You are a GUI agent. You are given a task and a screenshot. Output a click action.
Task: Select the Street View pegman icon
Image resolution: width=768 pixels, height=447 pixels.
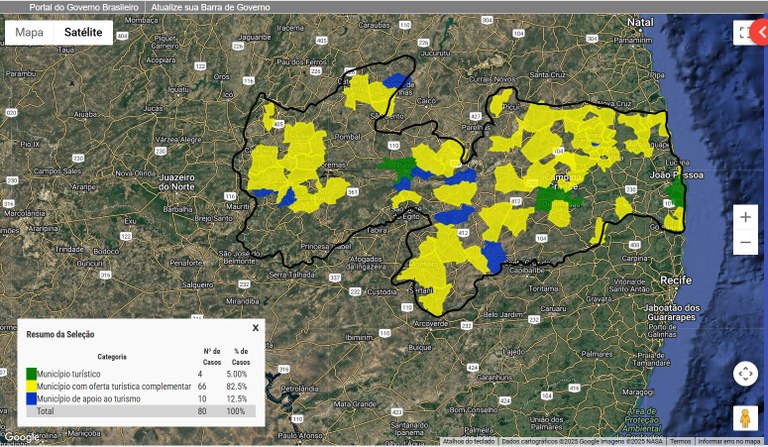coord(745,418)
